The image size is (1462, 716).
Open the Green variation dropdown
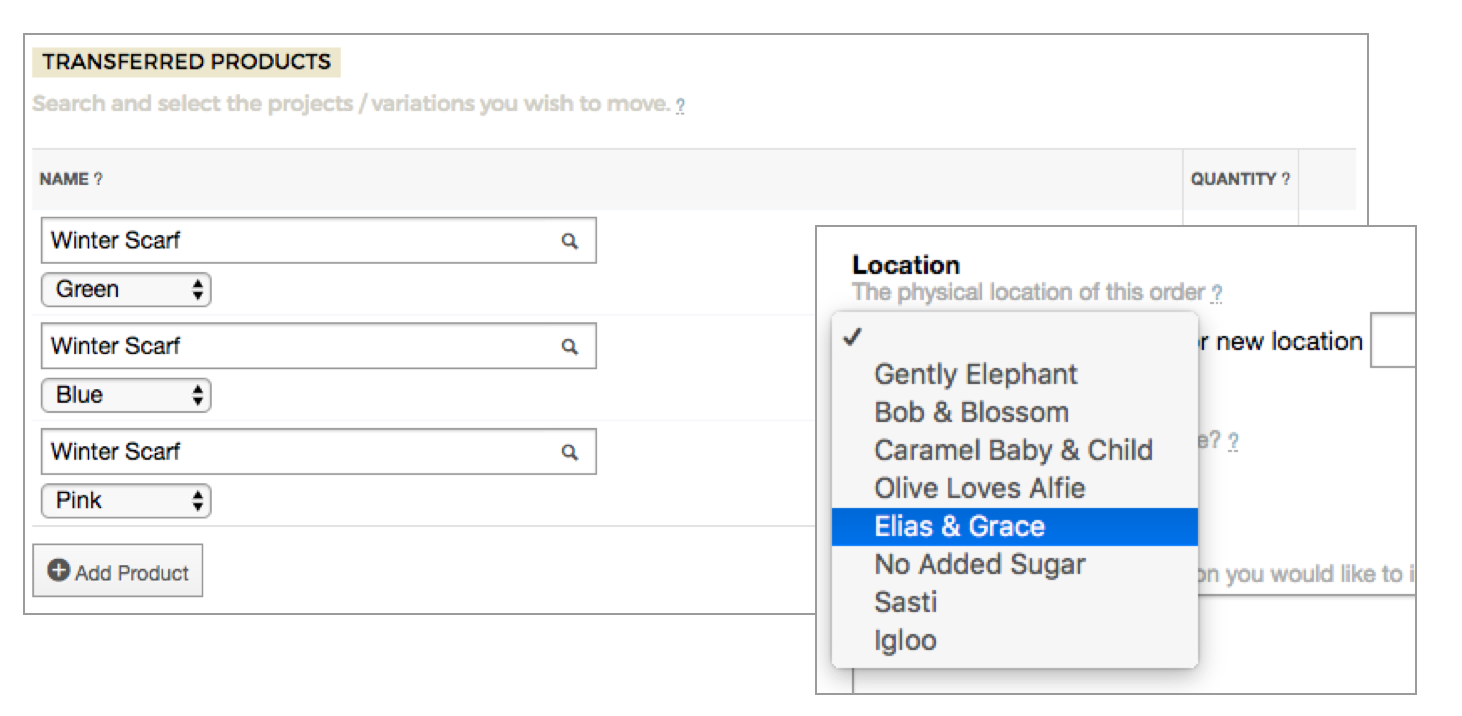click(126, 290)
